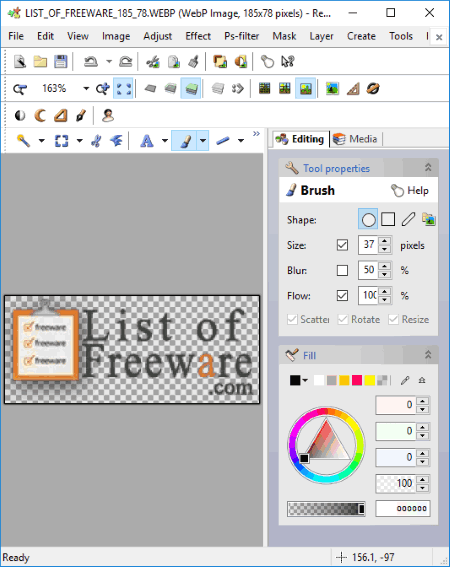Viewport: 450px width, 567px height.
Task: Toggle the Scatter checkbox
Action: click(292, 319)
